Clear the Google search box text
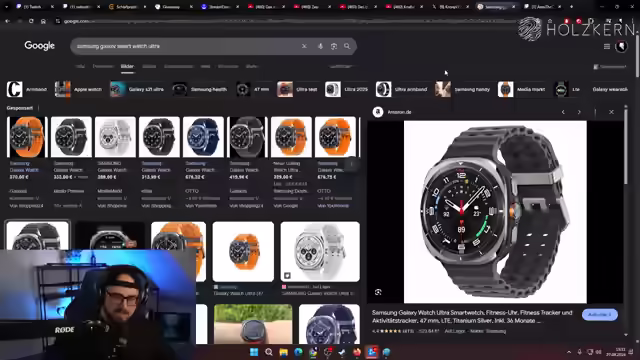 304,46
